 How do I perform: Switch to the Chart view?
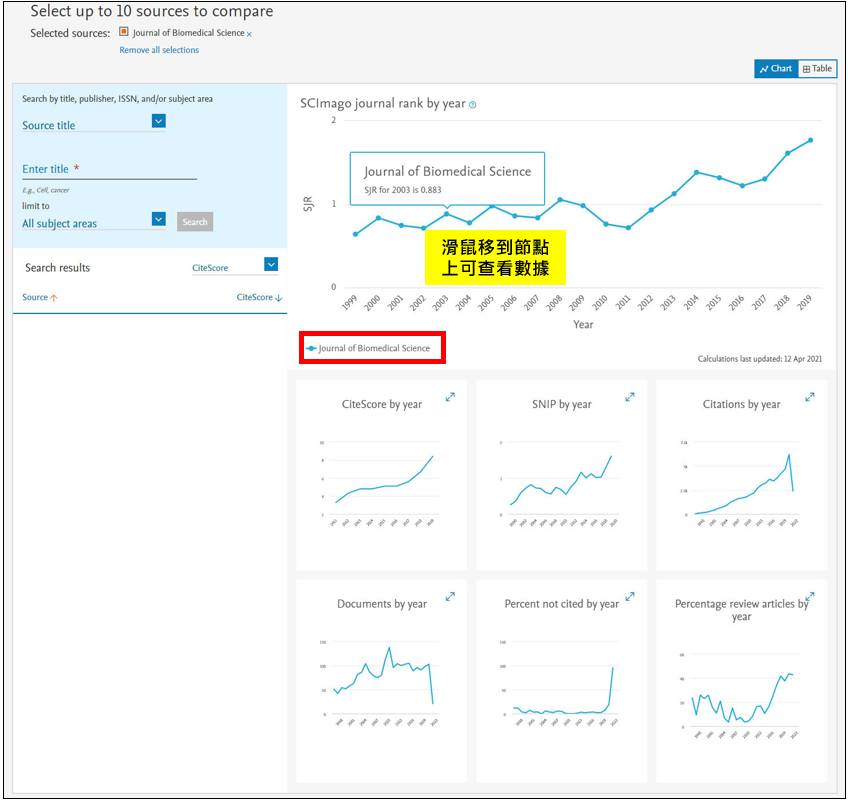click(776, 69)
